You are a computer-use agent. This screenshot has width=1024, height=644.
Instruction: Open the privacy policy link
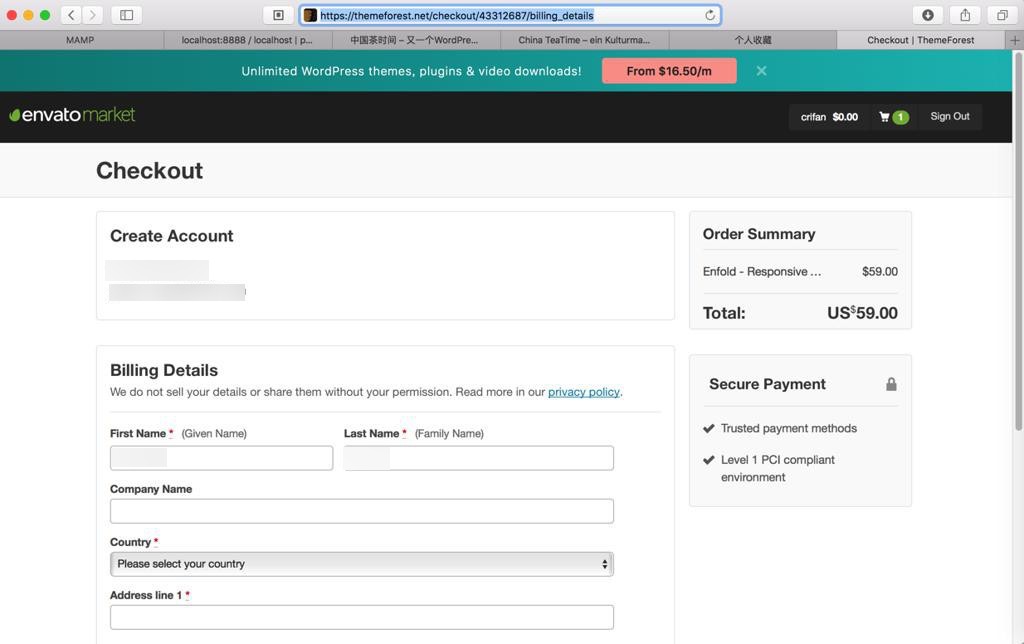[584, 392]
